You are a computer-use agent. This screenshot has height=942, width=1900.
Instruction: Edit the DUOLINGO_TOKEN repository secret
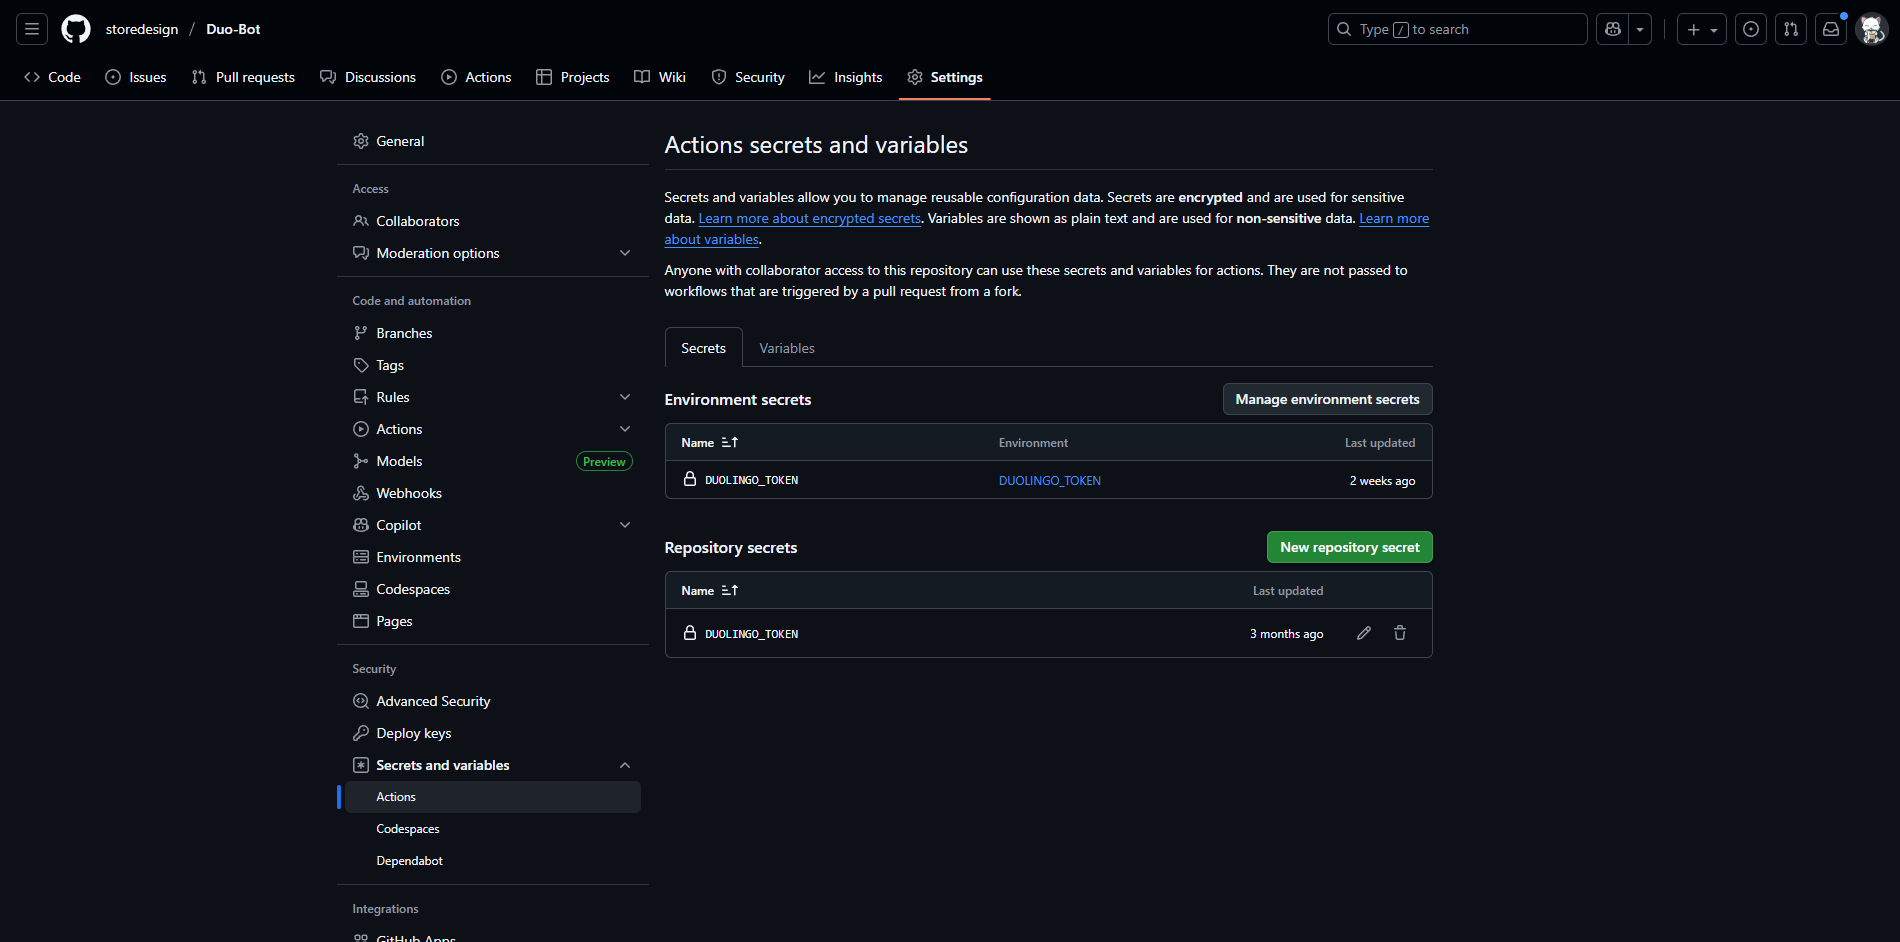point(1364,633)
